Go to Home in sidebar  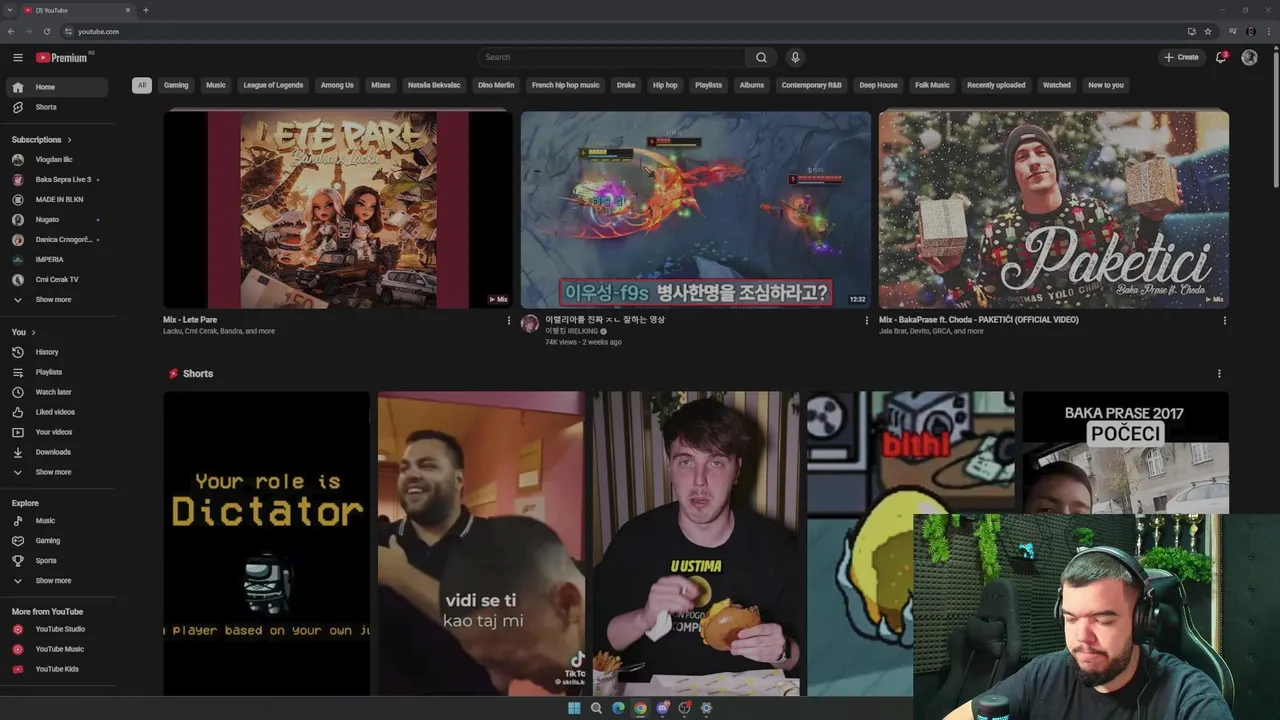[x=57, y=87]
